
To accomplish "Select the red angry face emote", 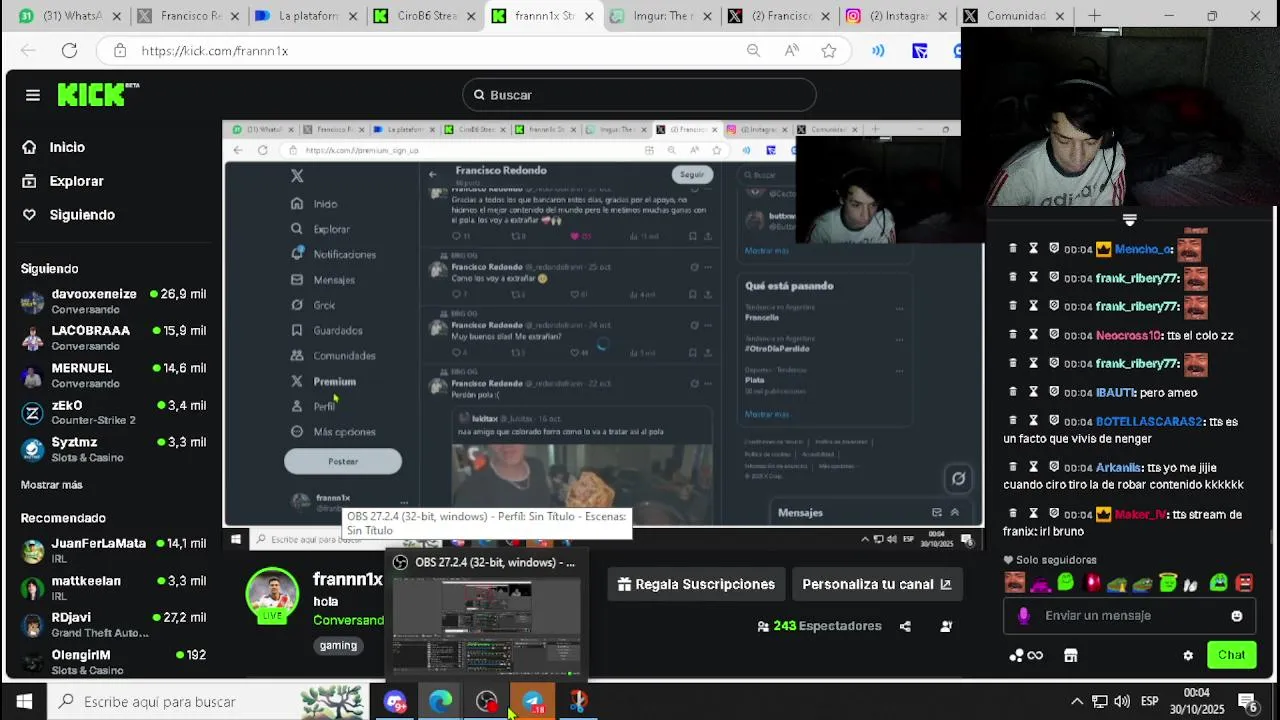I will (x=1244, y=583).
